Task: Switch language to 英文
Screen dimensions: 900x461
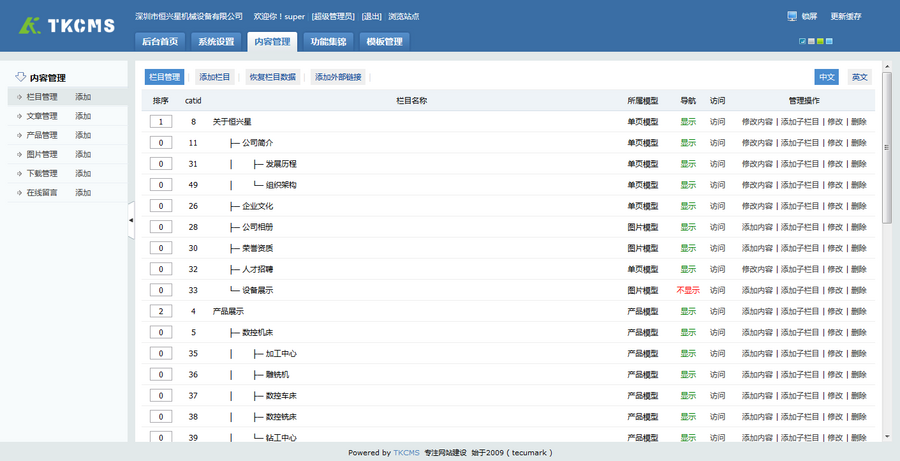Action: tap(860, 77)
